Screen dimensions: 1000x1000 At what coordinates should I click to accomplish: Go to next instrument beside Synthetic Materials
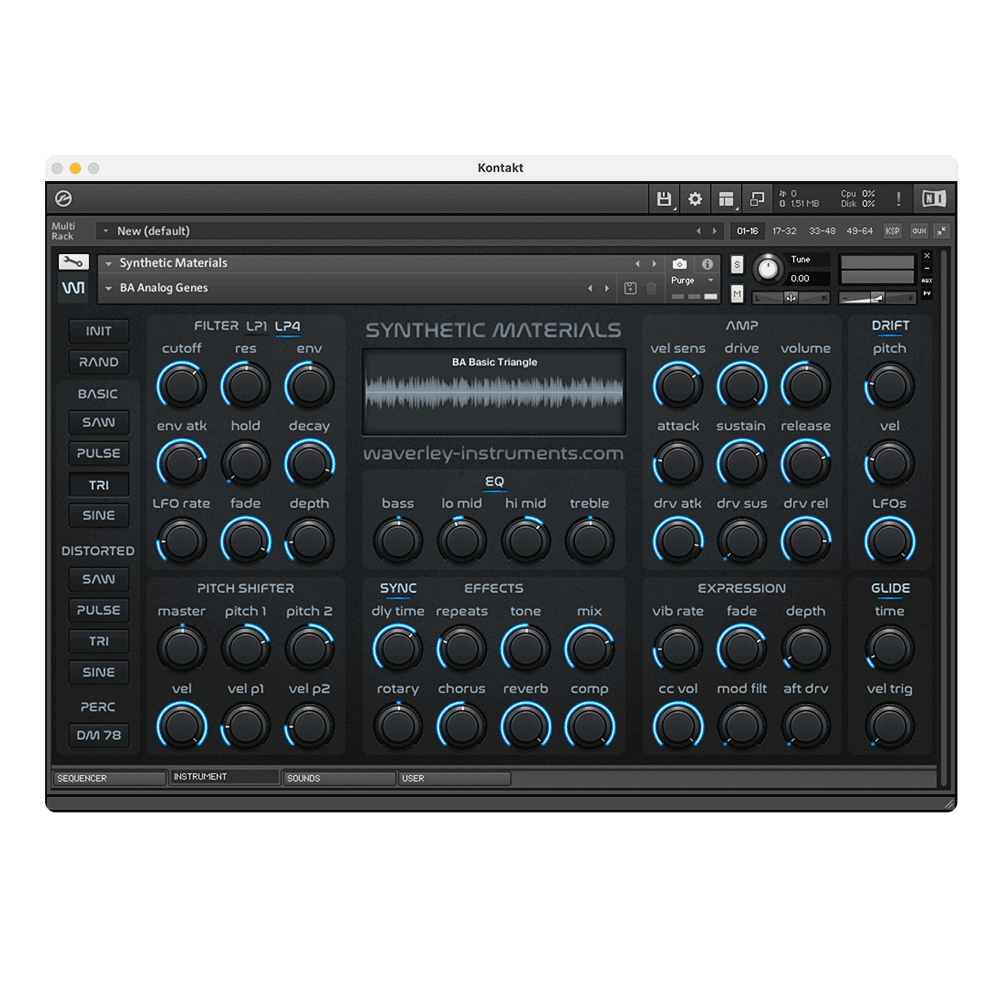pyautogui.click(x=654, y=263)
